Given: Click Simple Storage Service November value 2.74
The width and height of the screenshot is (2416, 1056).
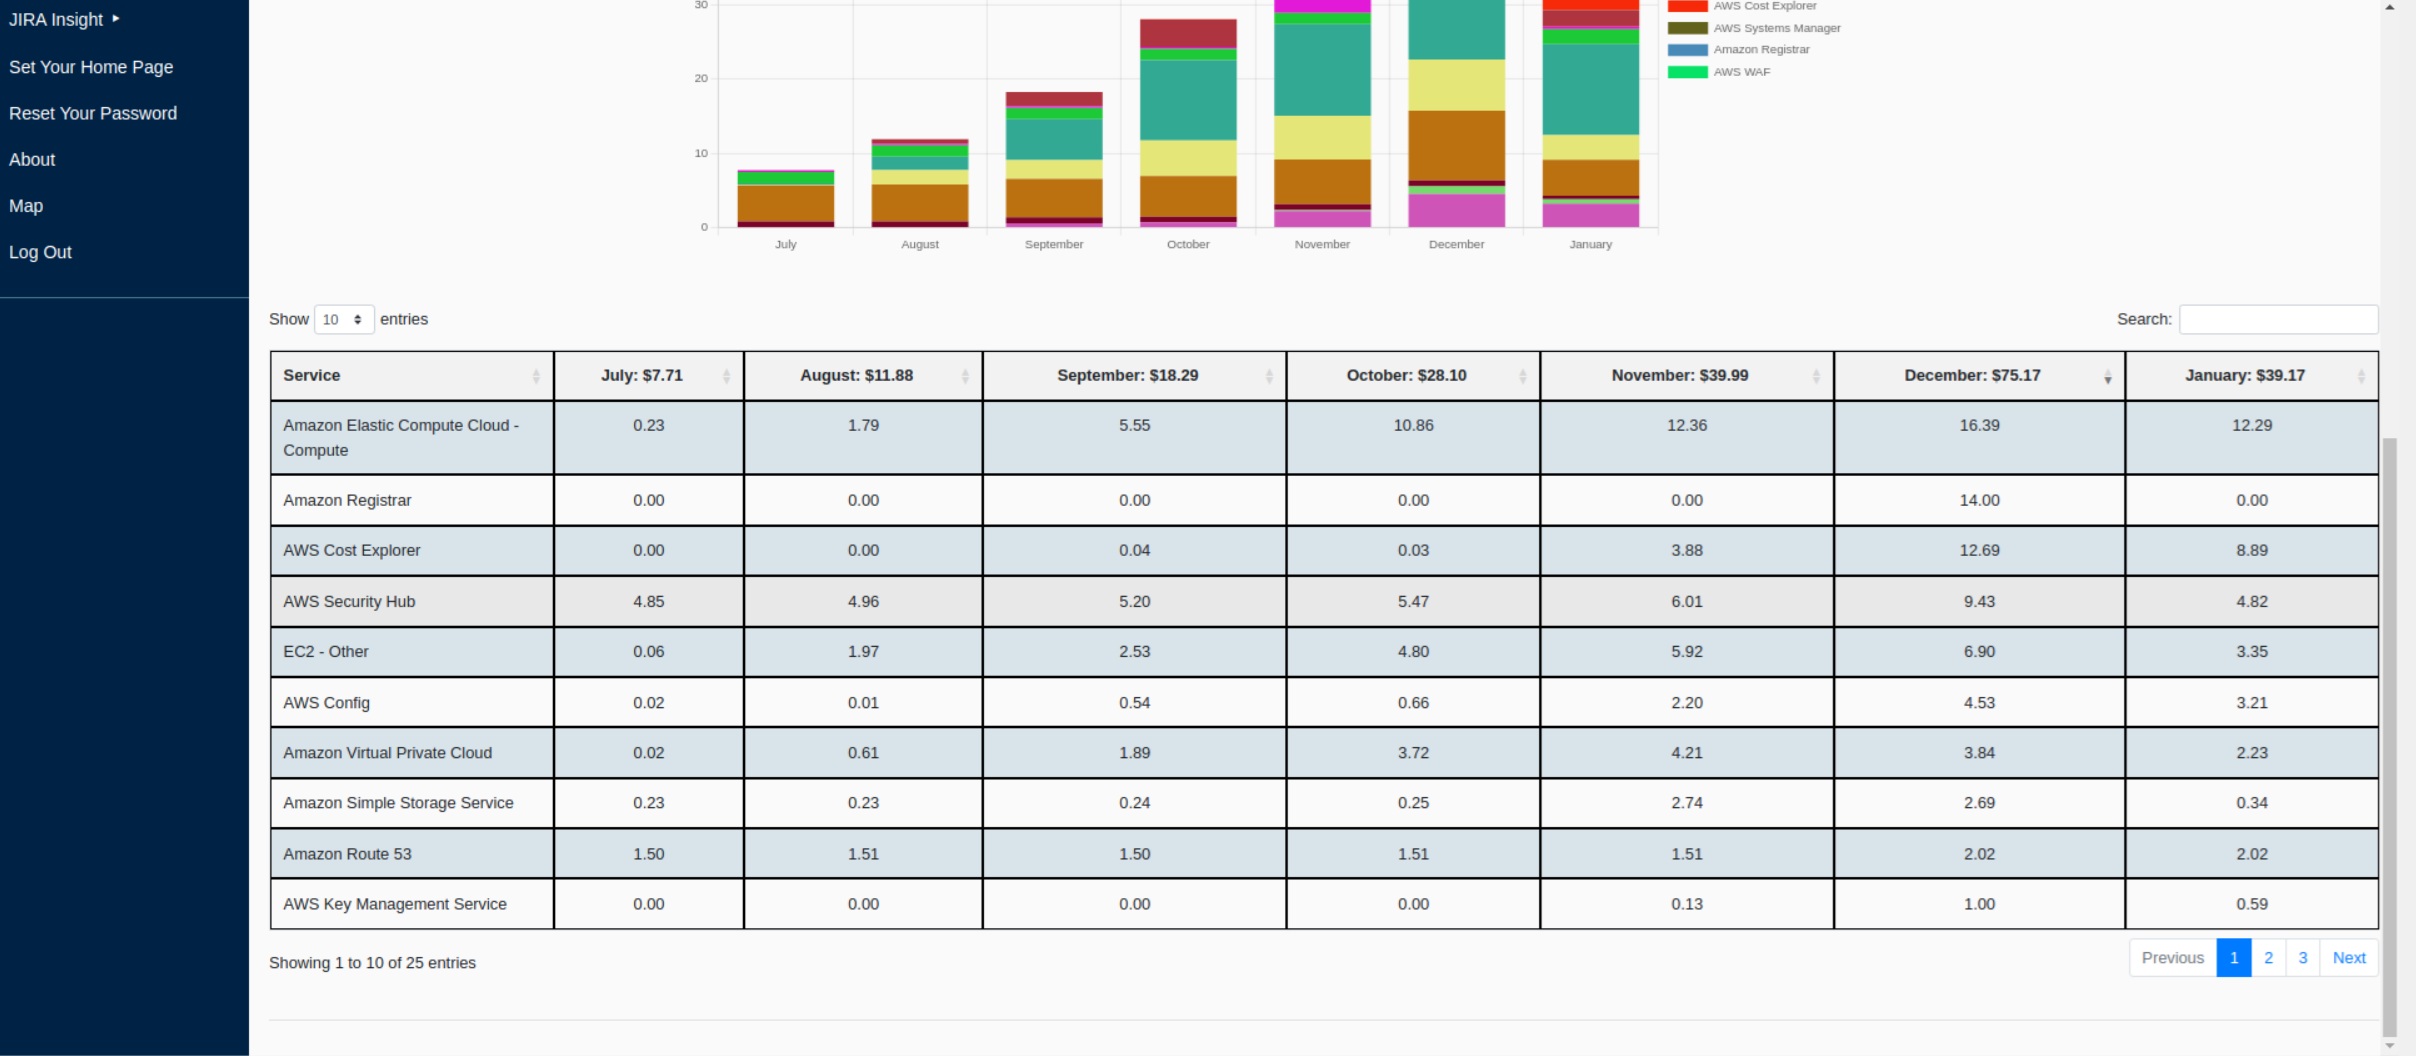Looking at the screenshot, I should click(x=1687, y=803).
